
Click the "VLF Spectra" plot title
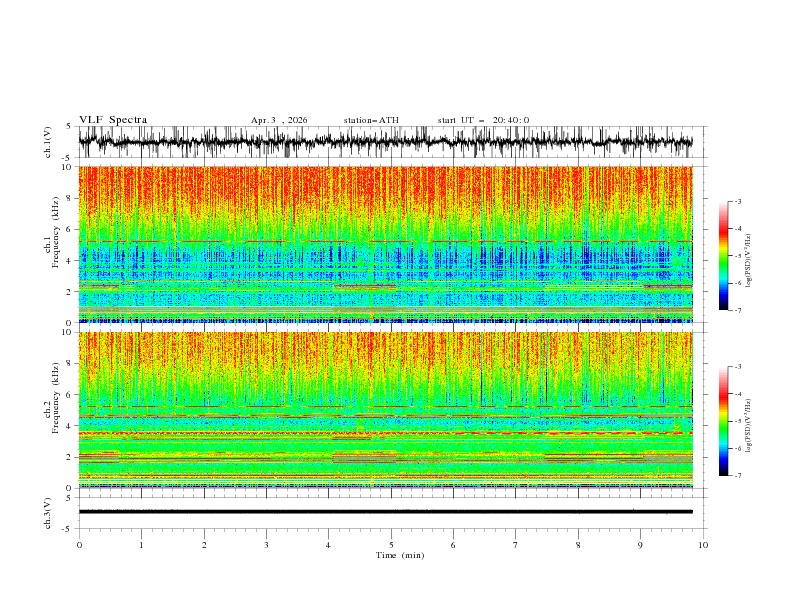(113, 120)
